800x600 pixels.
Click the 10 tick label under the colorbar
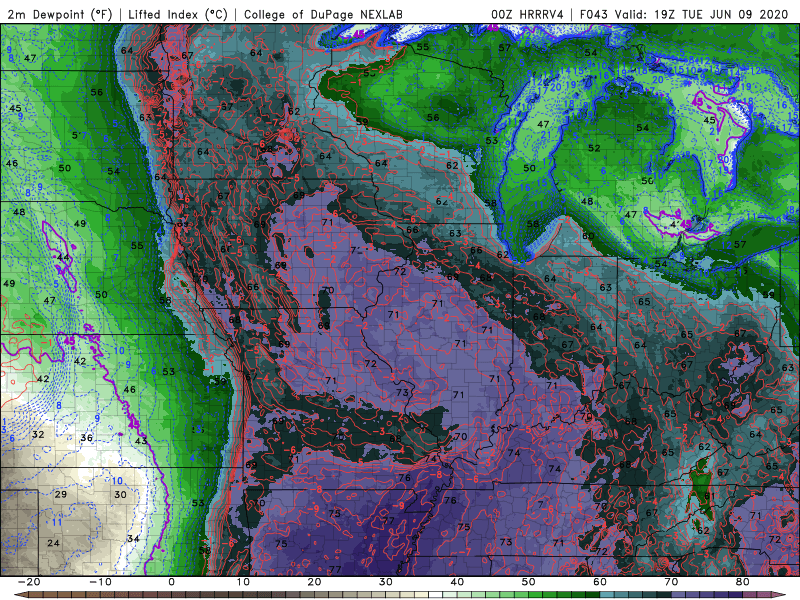click(243, 582)
